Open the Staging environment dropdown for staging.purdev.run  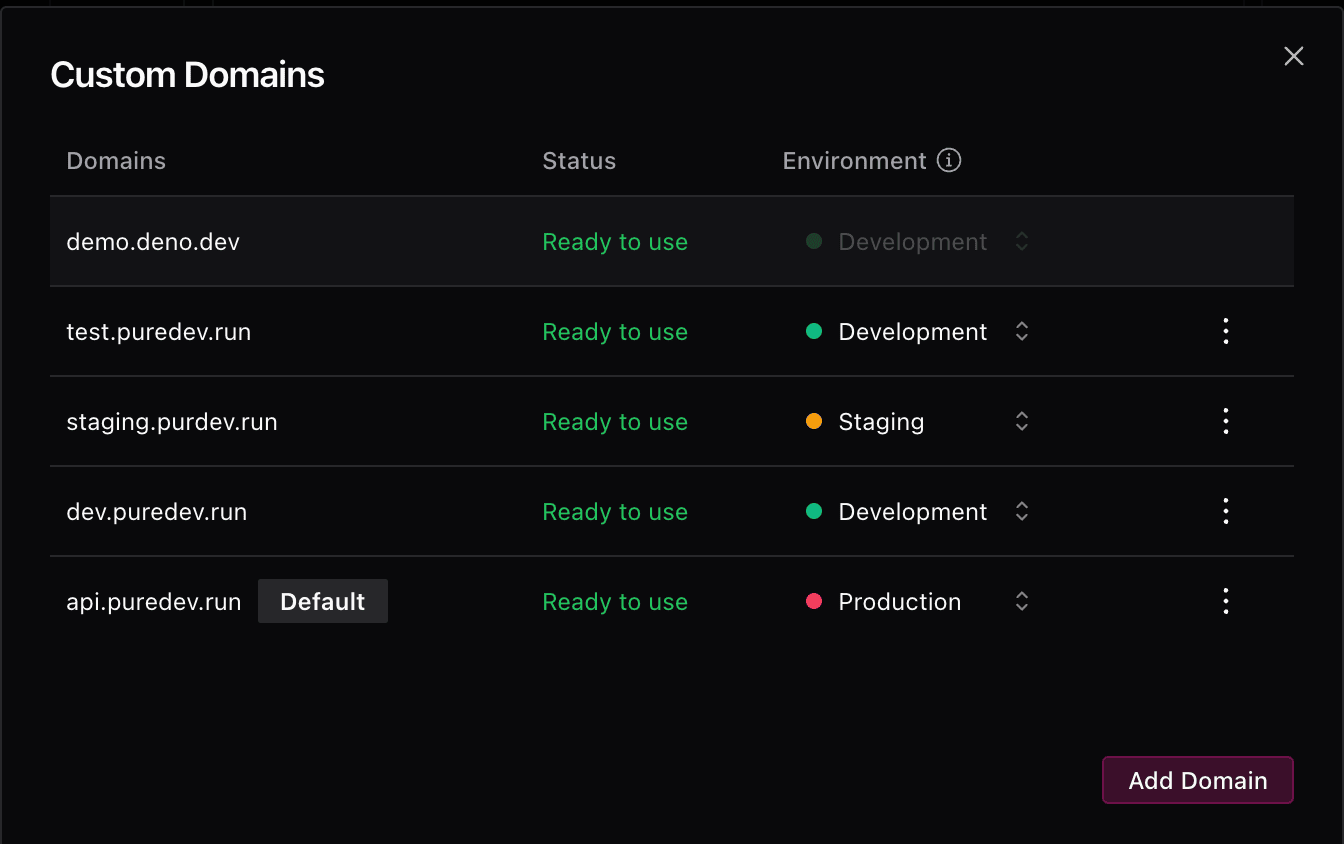point(1021,421)
